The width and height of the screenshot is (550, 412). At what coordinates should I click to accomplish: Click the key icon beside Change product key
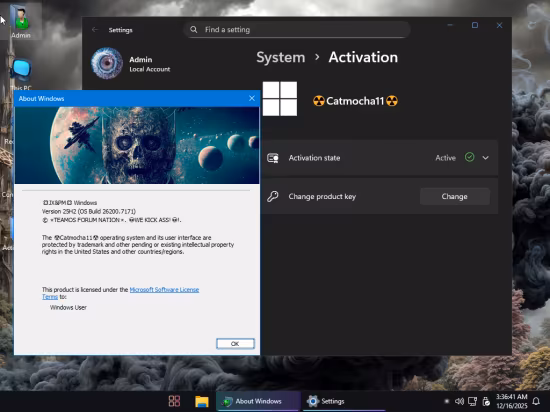273,196
